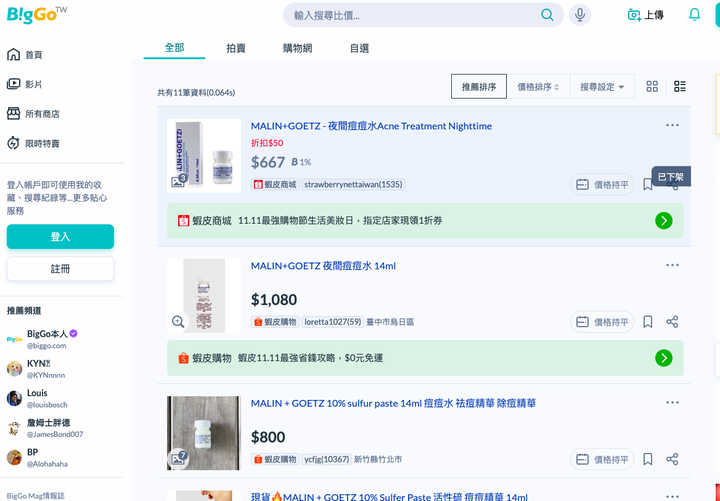Click seller strawberrynettaiwan(1535)
The width and height of the screenshot is (720, 501).
[x=353, y=185]
